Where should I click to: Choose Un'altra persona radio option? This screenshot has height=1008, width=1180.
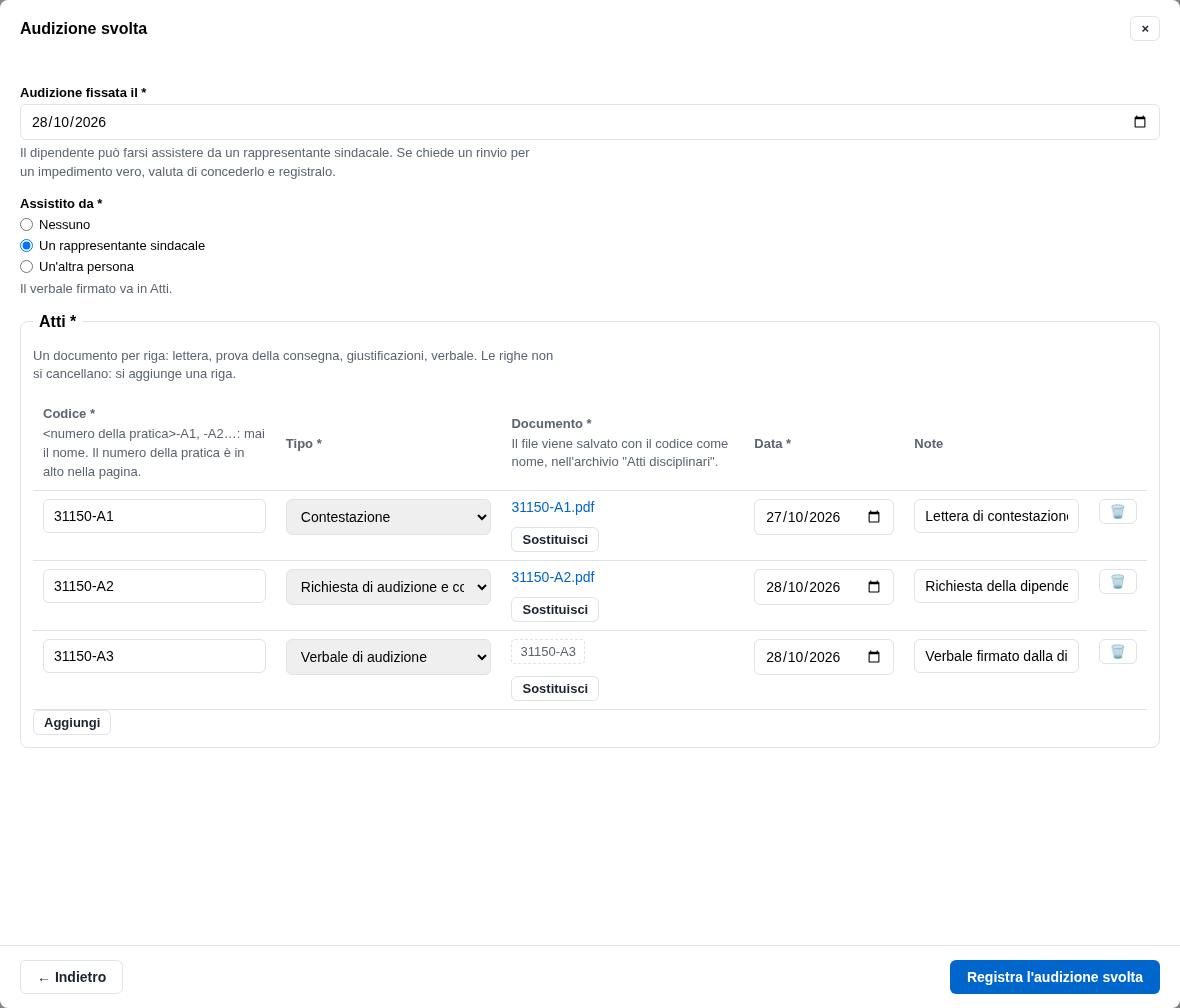click(x=26, y=266)
